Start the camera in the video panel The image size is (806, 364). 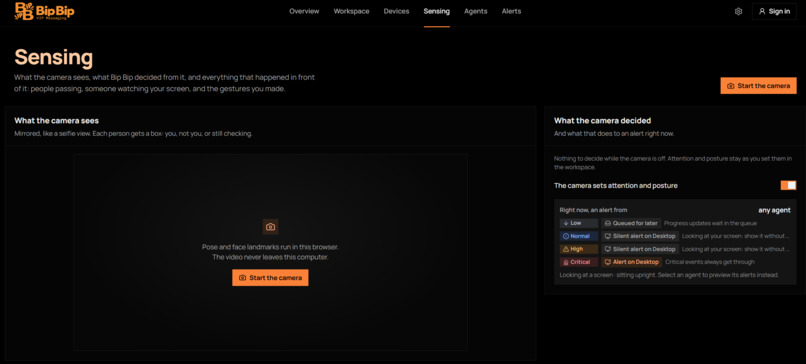click(x=270, y=278)
